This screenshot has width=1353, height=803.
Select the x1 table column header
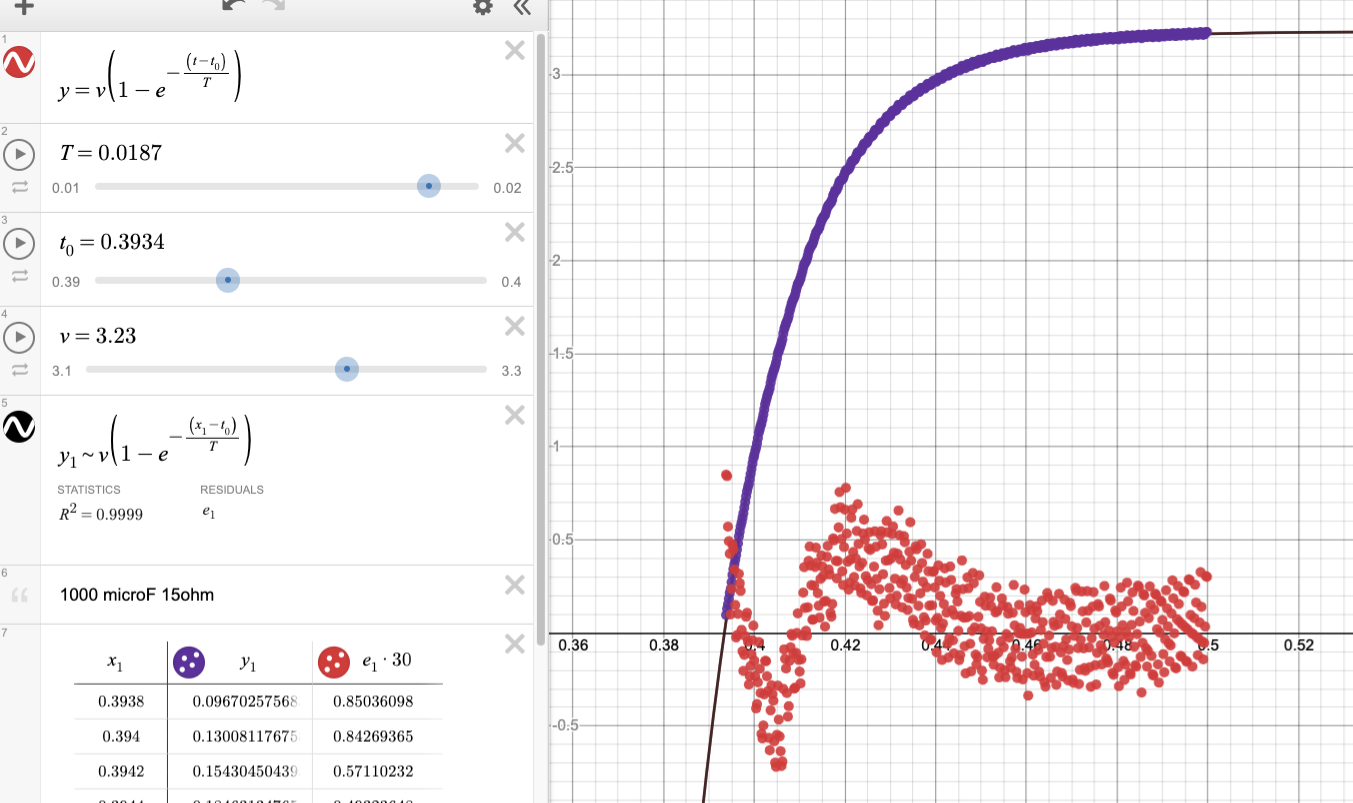pyautogui.click(x=115, y=662)
